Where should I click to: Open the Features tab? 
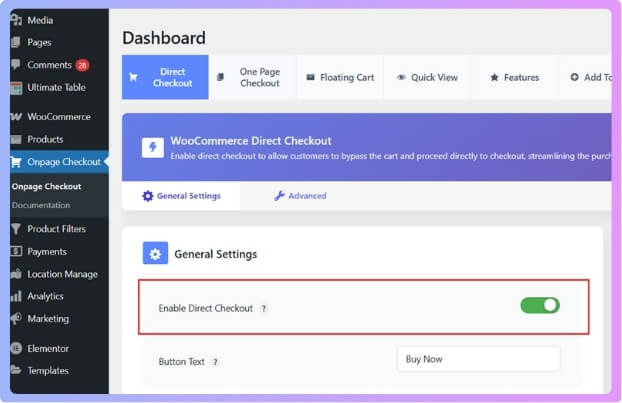coord(514,77)
